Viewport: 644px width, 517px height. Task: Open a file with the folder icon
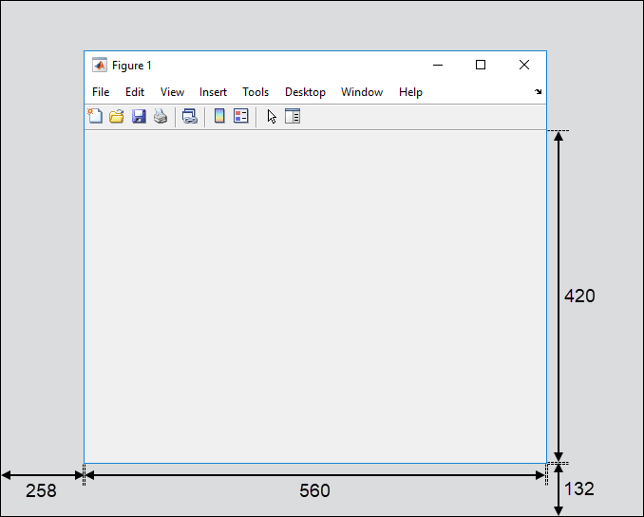(x=117, y=116)
